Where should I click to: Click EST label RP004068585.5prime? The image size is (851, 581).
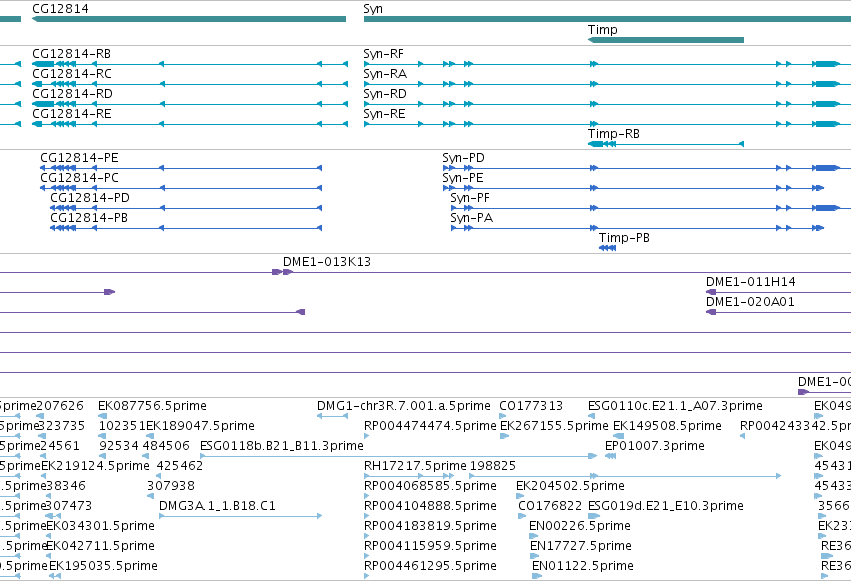430,486
